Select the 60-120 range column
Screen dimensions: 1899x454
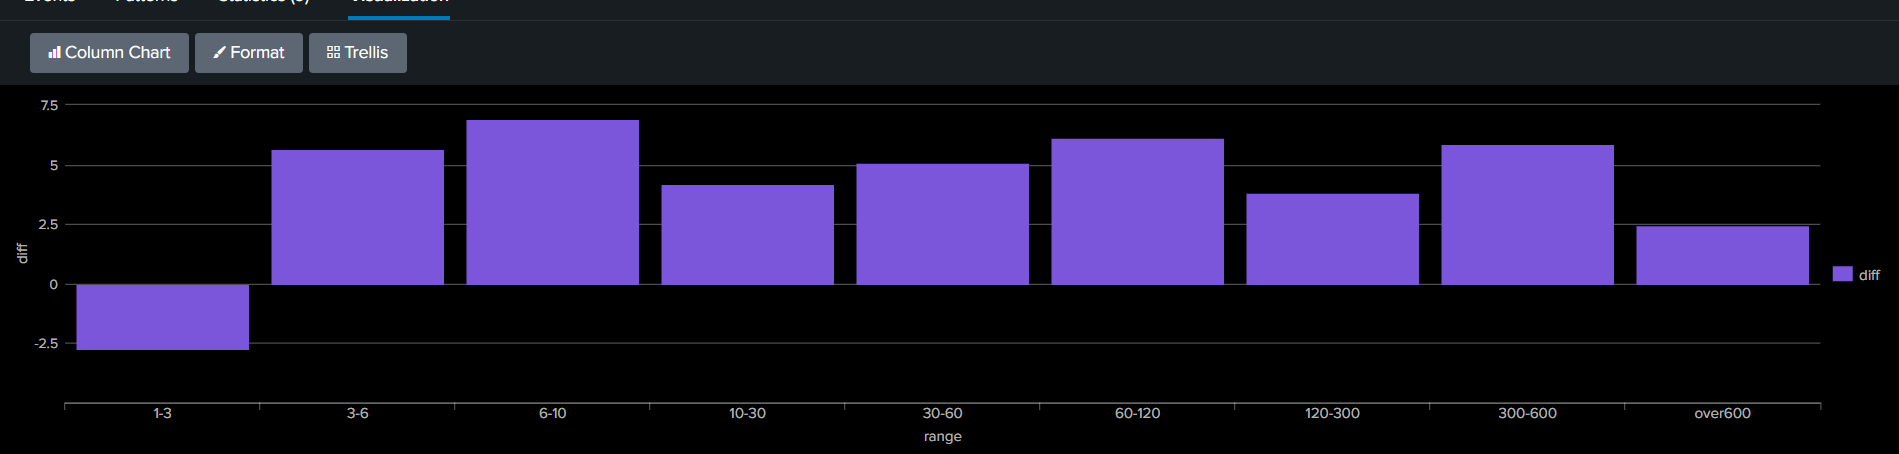tap(1138, 212)
